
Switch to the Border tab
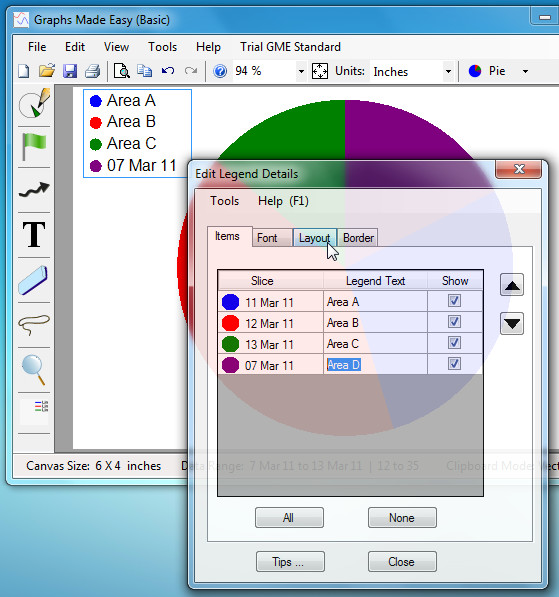click(x=358, y=238)
